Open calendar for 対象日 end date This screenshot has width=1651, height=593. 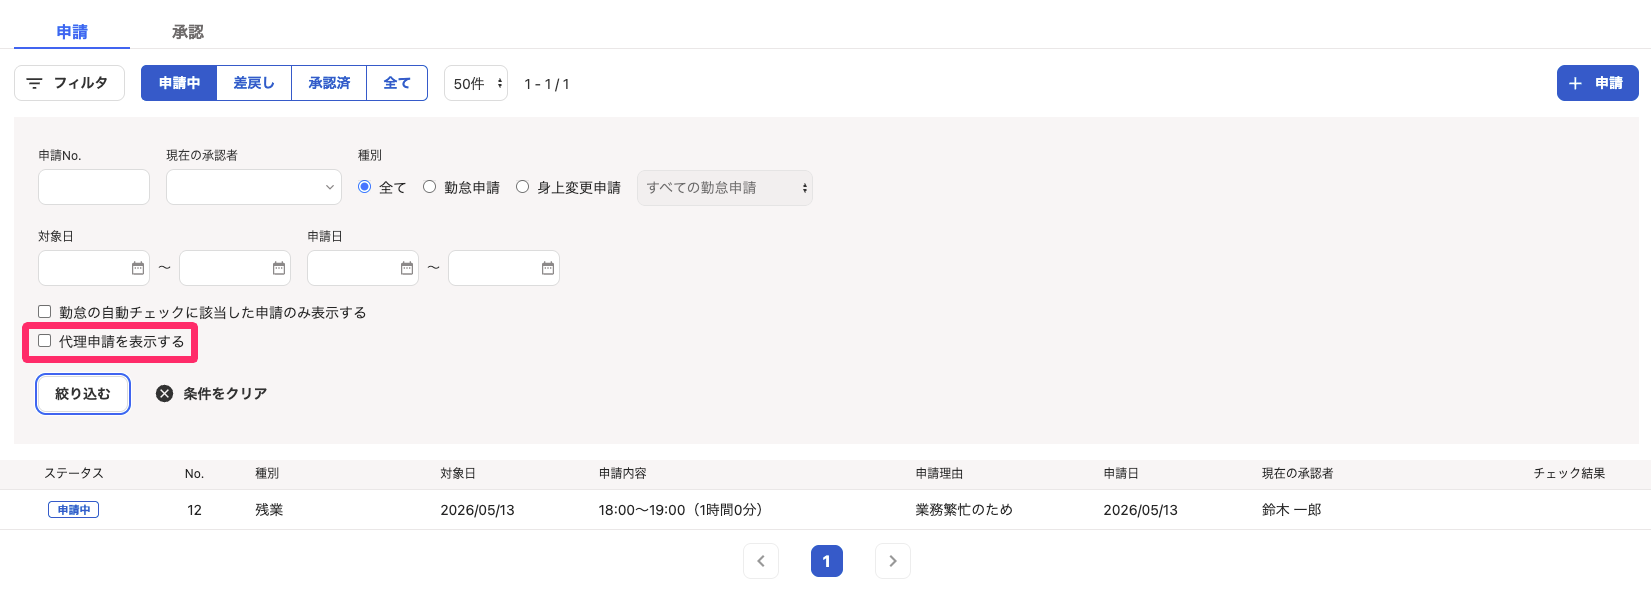pos(279,268)
